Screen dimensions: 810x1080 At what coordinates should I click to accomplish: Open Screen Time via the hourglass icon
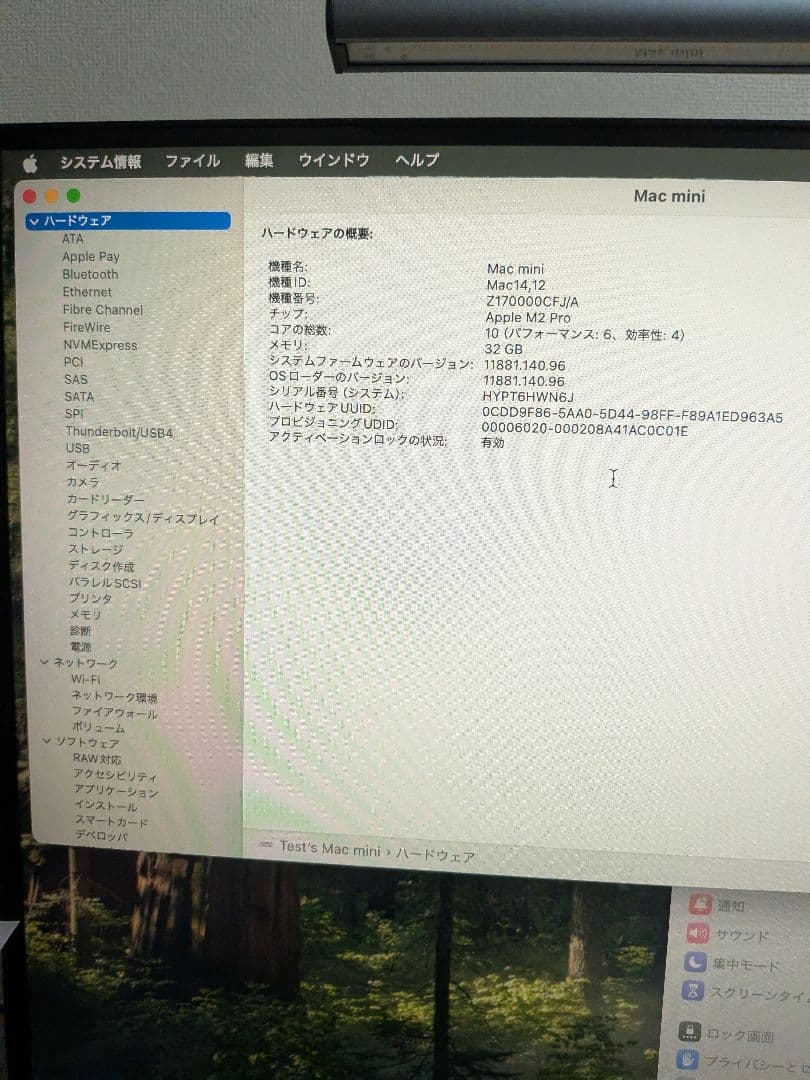tap(691, 992)
